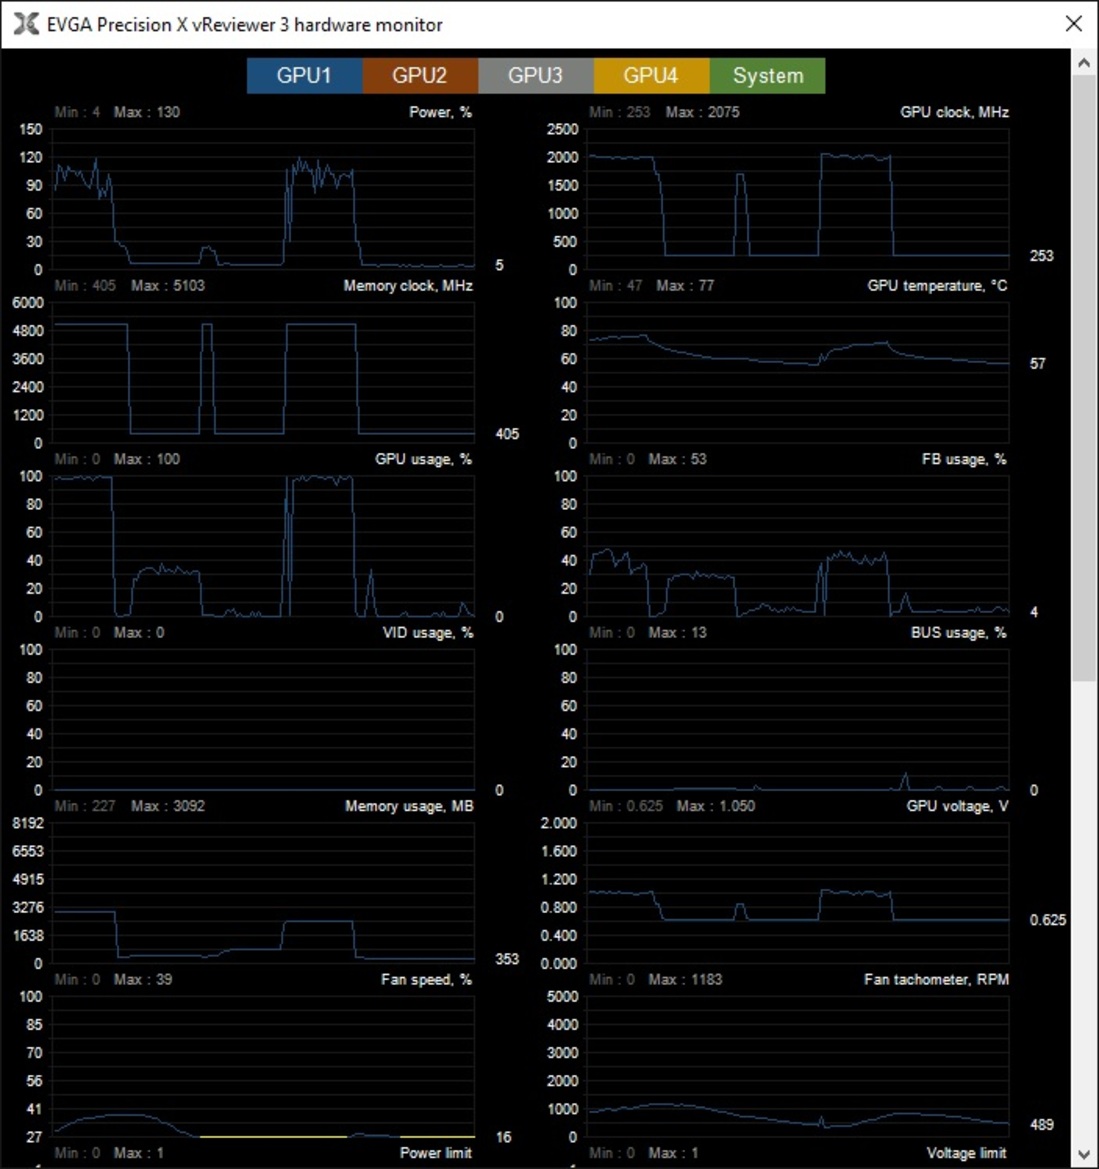This screenshot has height=1169, width=1099.
Task: Click 'Max : 53' above FB usage
Action: (x=677, y=459)
